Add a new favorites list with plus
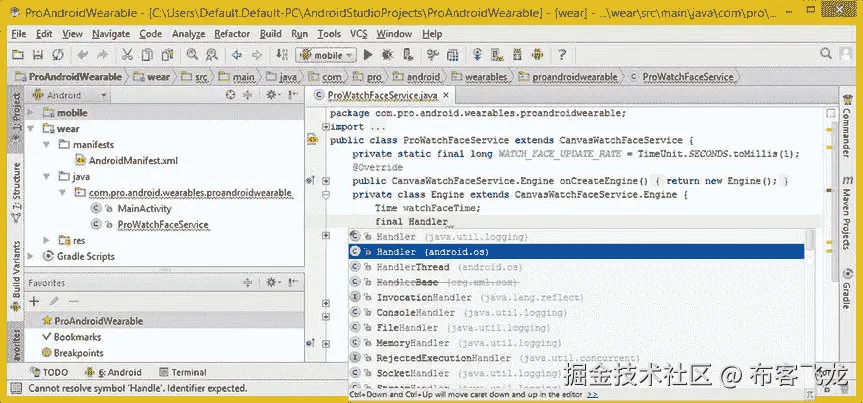The image size is (863, 403). 34,301
